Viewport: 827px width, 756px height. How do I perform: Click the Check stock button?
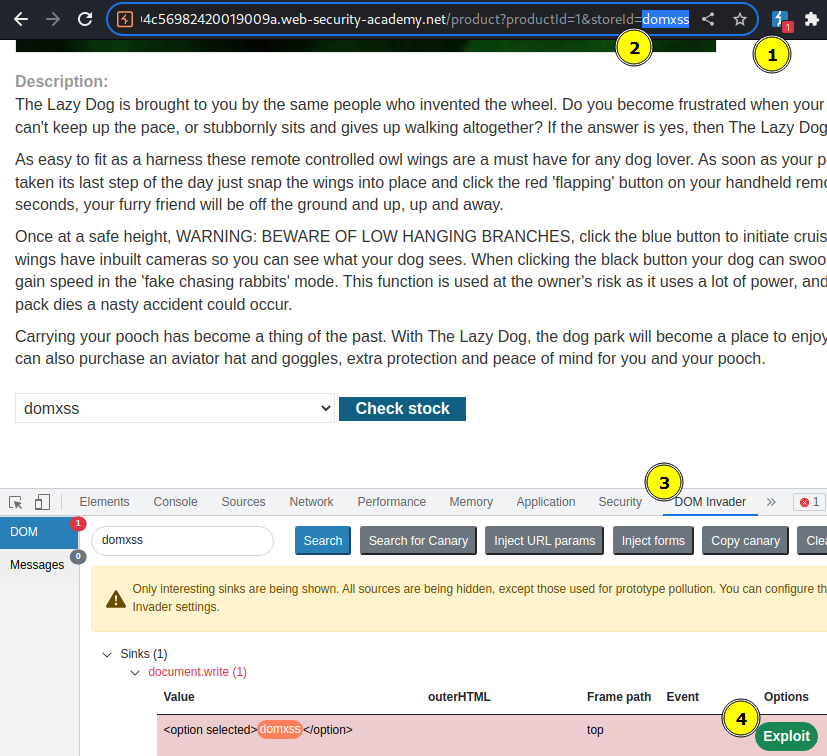point(402,409)
